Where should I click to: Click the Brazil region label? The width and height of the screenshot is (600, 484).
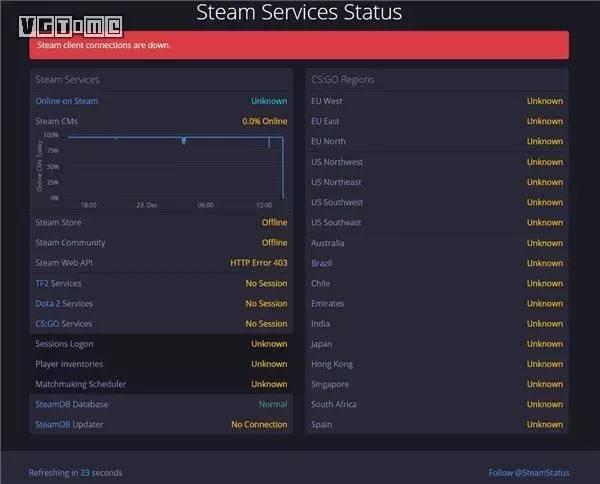pos(322,263)
